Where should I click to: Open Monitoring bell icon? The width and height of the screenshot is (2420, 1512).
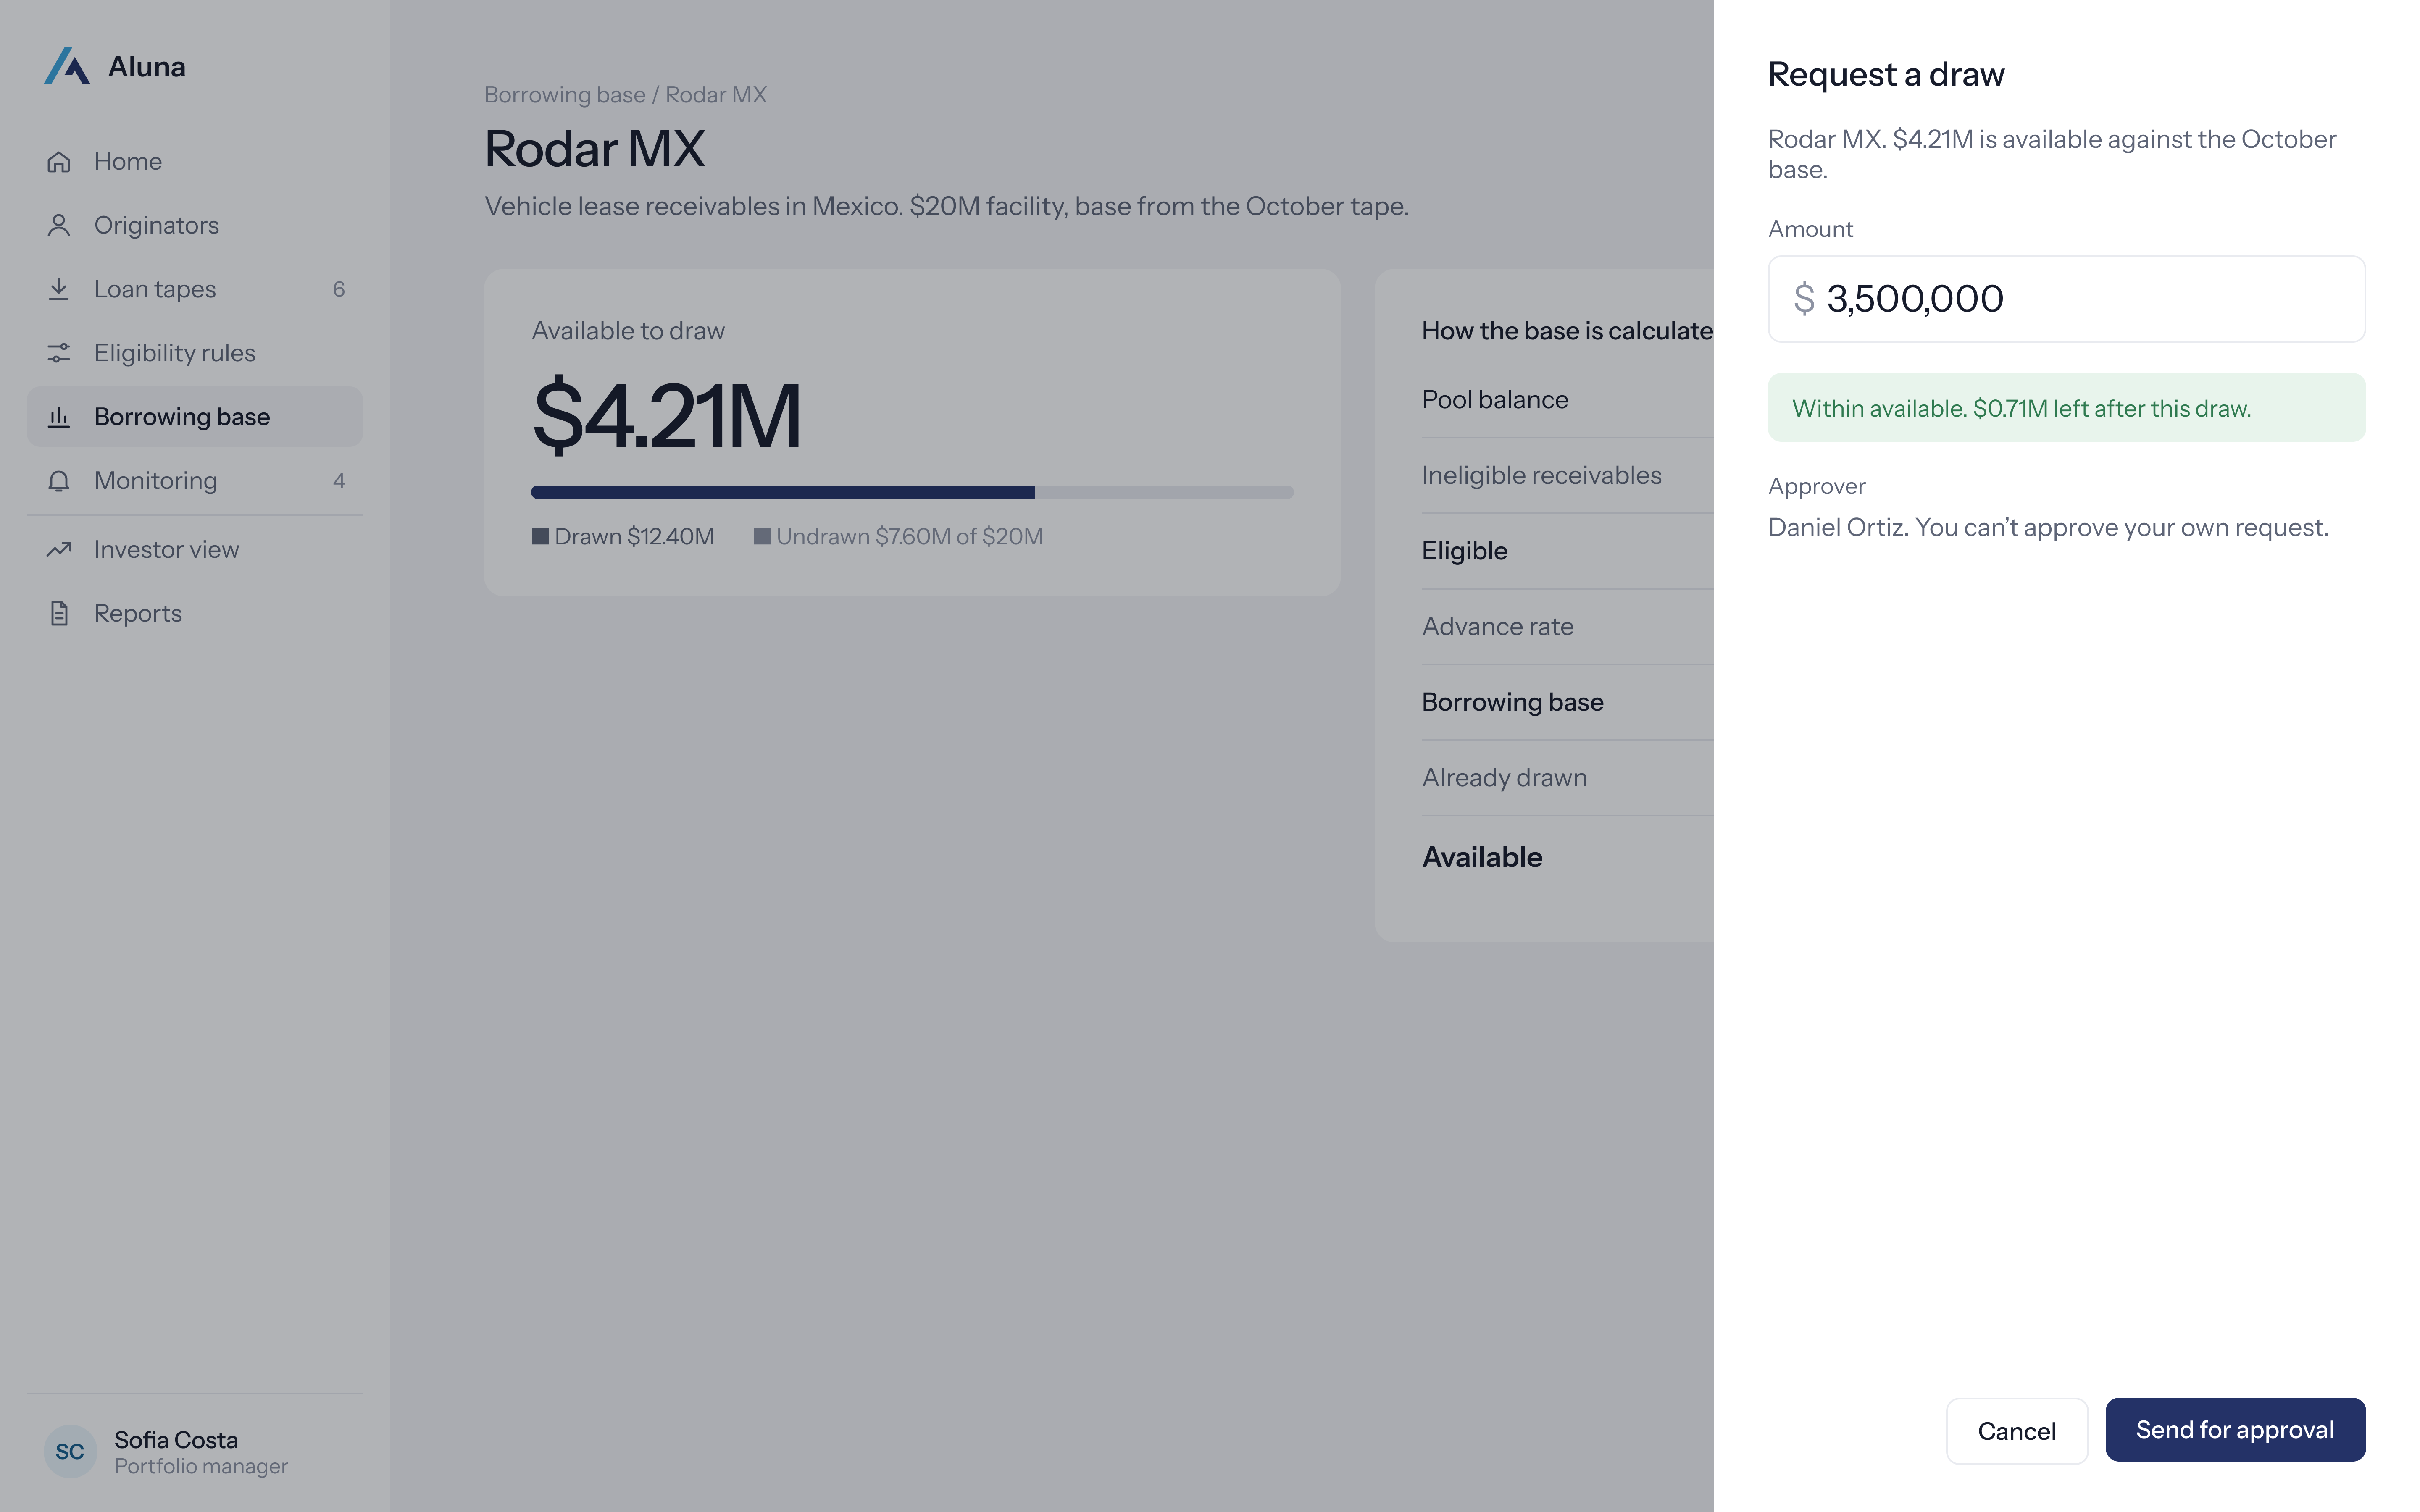click(x=59, y=481)
